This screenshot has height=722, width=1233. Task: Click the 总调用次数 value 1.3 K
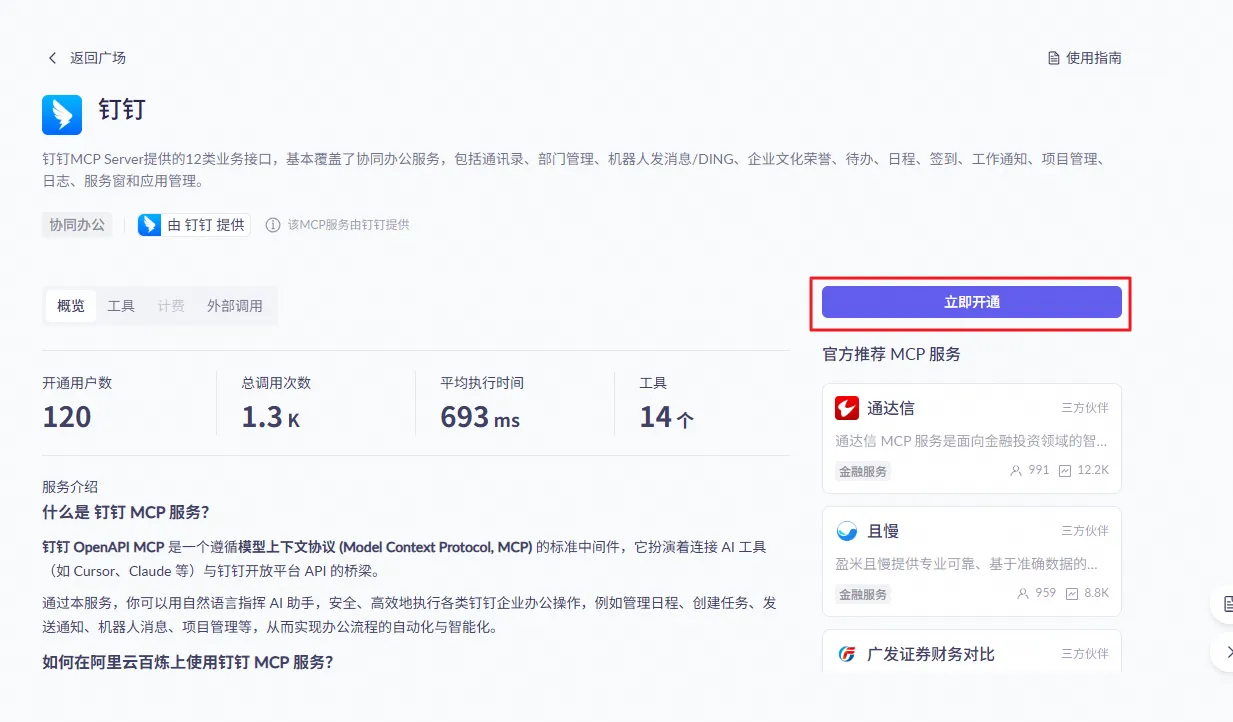(x=270, y=417)
